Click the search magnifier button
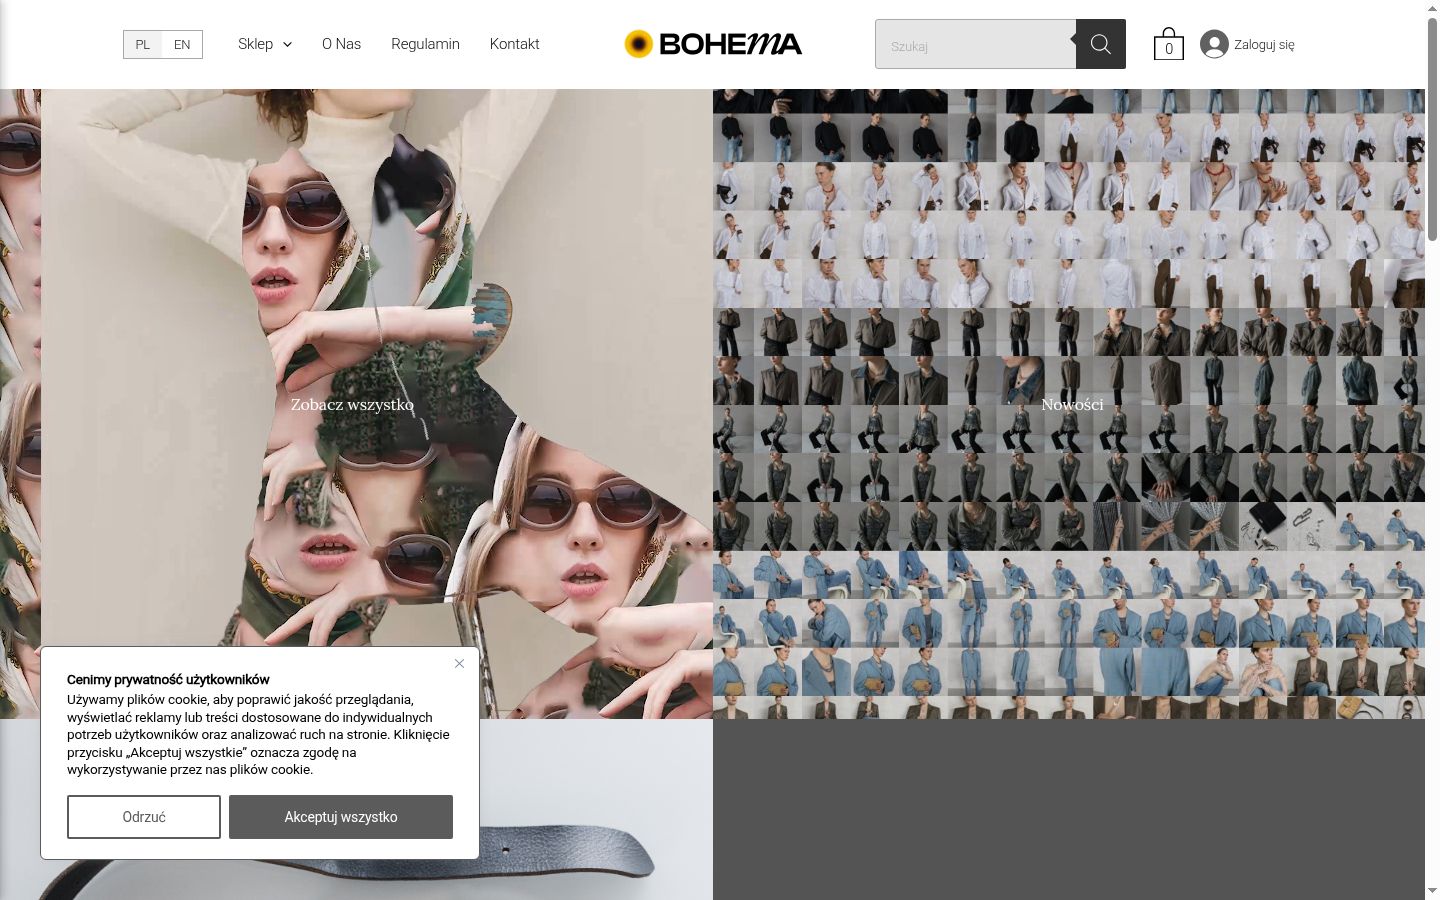This screenshot has height=900, width=1440. 1101,44
